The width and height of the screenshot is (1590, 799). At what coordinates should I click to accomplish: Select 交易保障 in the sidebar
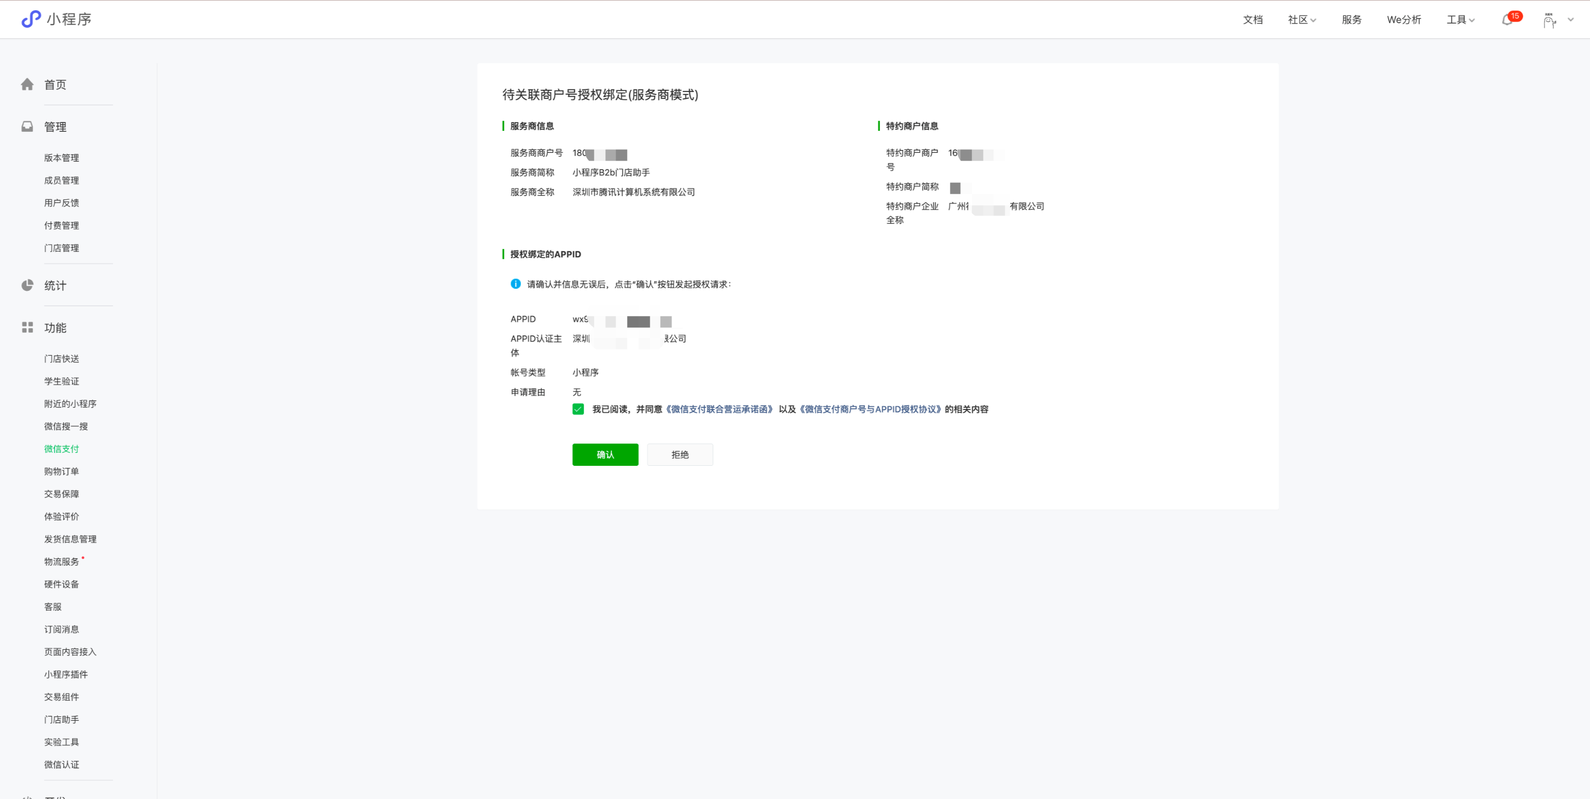(x=61, y=494)
